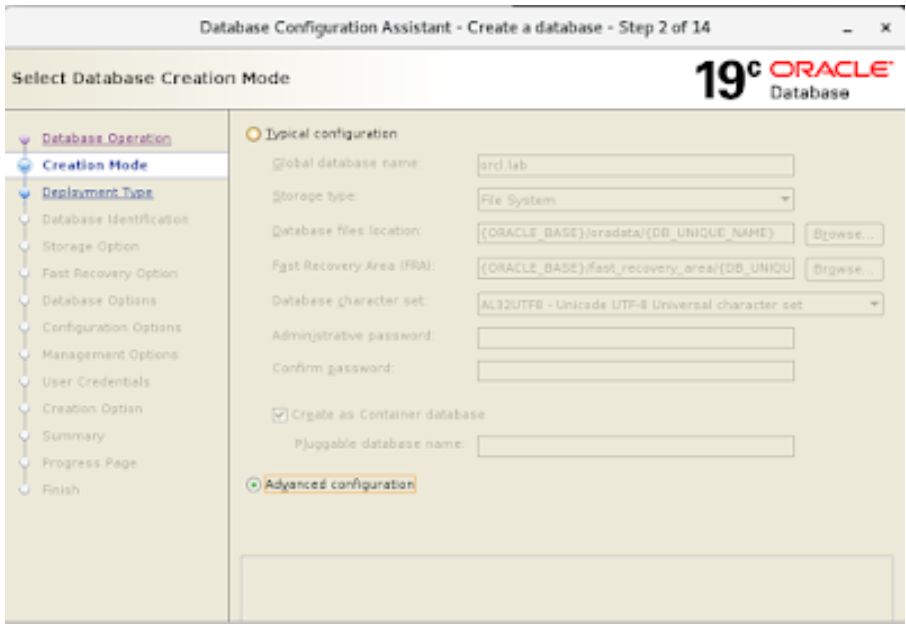906x625 pixels.
Task: Browse for Database files location
Action: click(844, 234)
